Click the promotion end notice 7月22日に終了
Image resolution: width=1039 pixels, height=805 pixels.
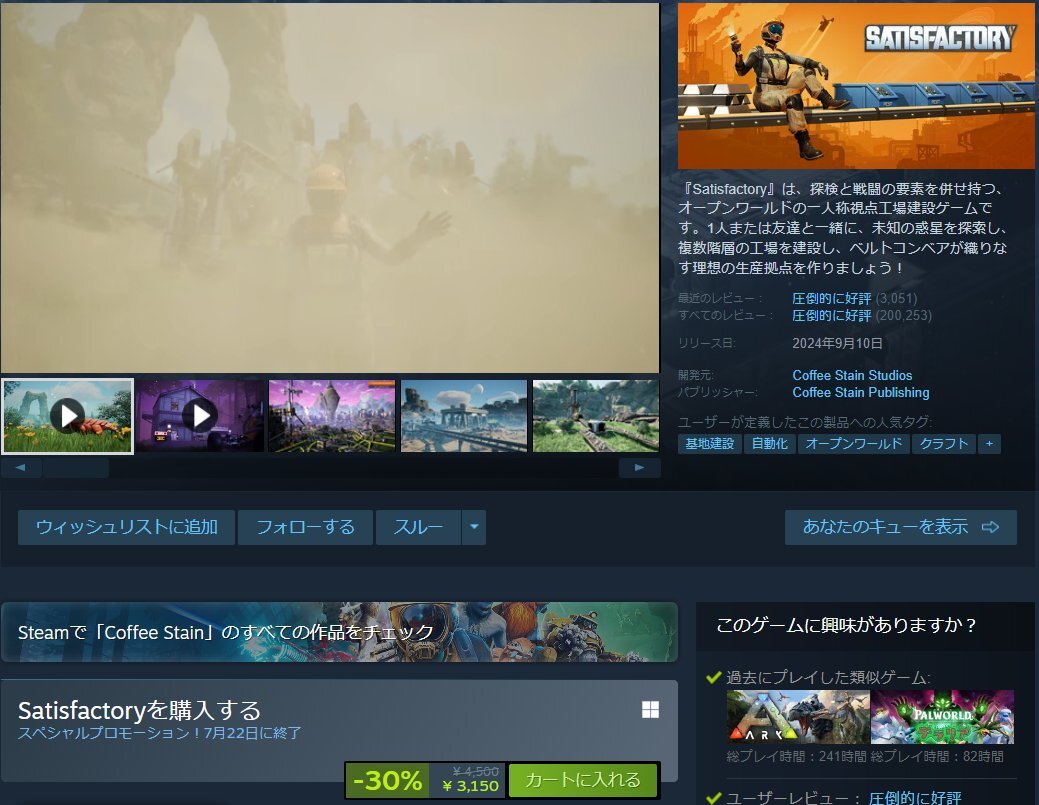(x=252, y=733)
